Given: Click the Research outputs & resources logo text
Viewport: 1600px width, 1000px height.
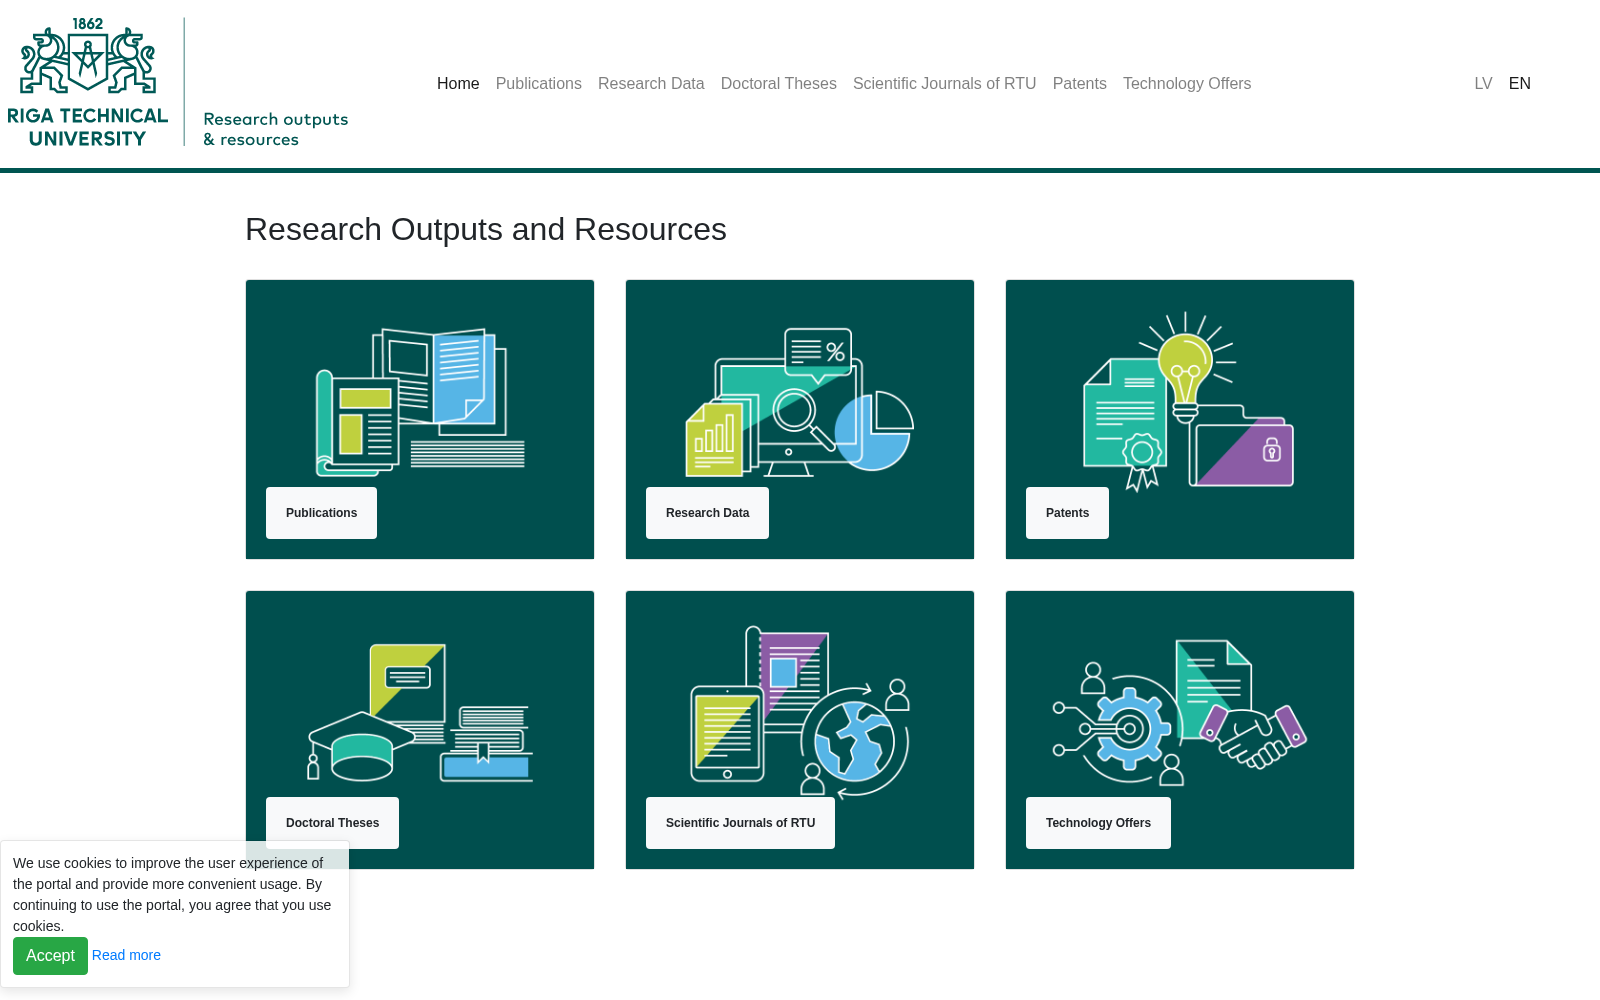Looking at the screenshot, I should pyautogui.click(x=276, y=129).
